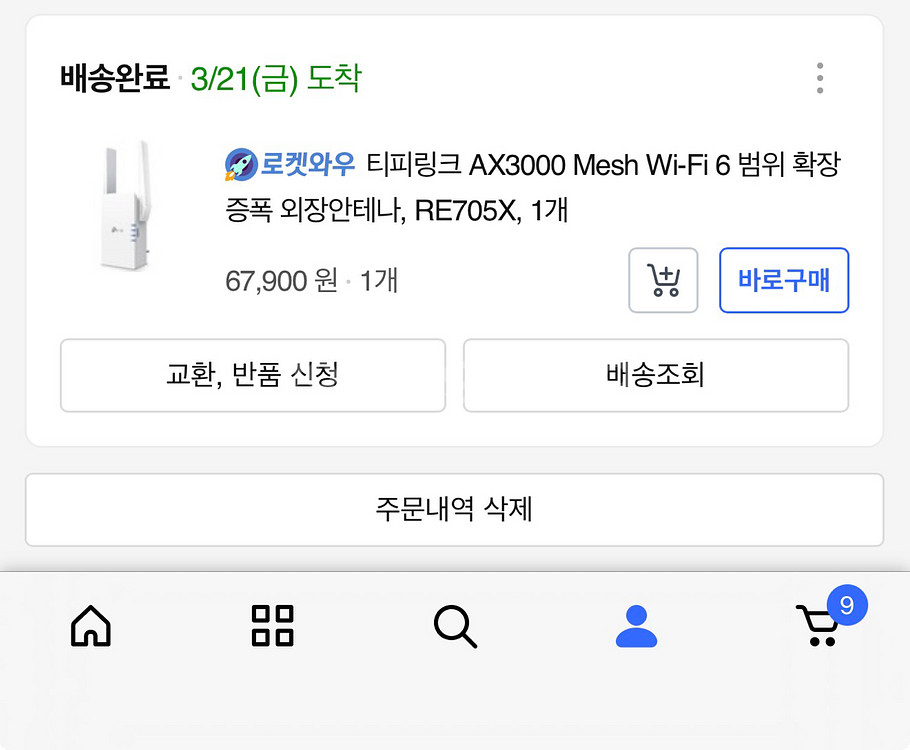
Task: Add item to cart using cart-plus icon
Action: tap(663, 281)
